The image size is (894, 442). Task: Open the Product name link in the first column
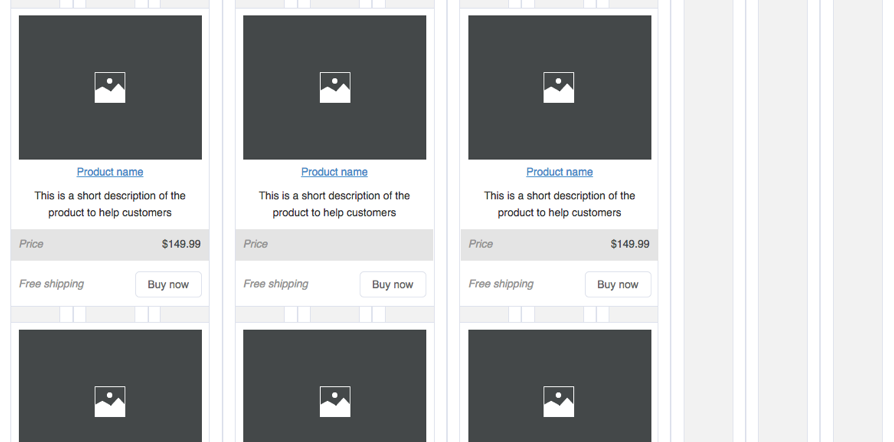[110, 172]
